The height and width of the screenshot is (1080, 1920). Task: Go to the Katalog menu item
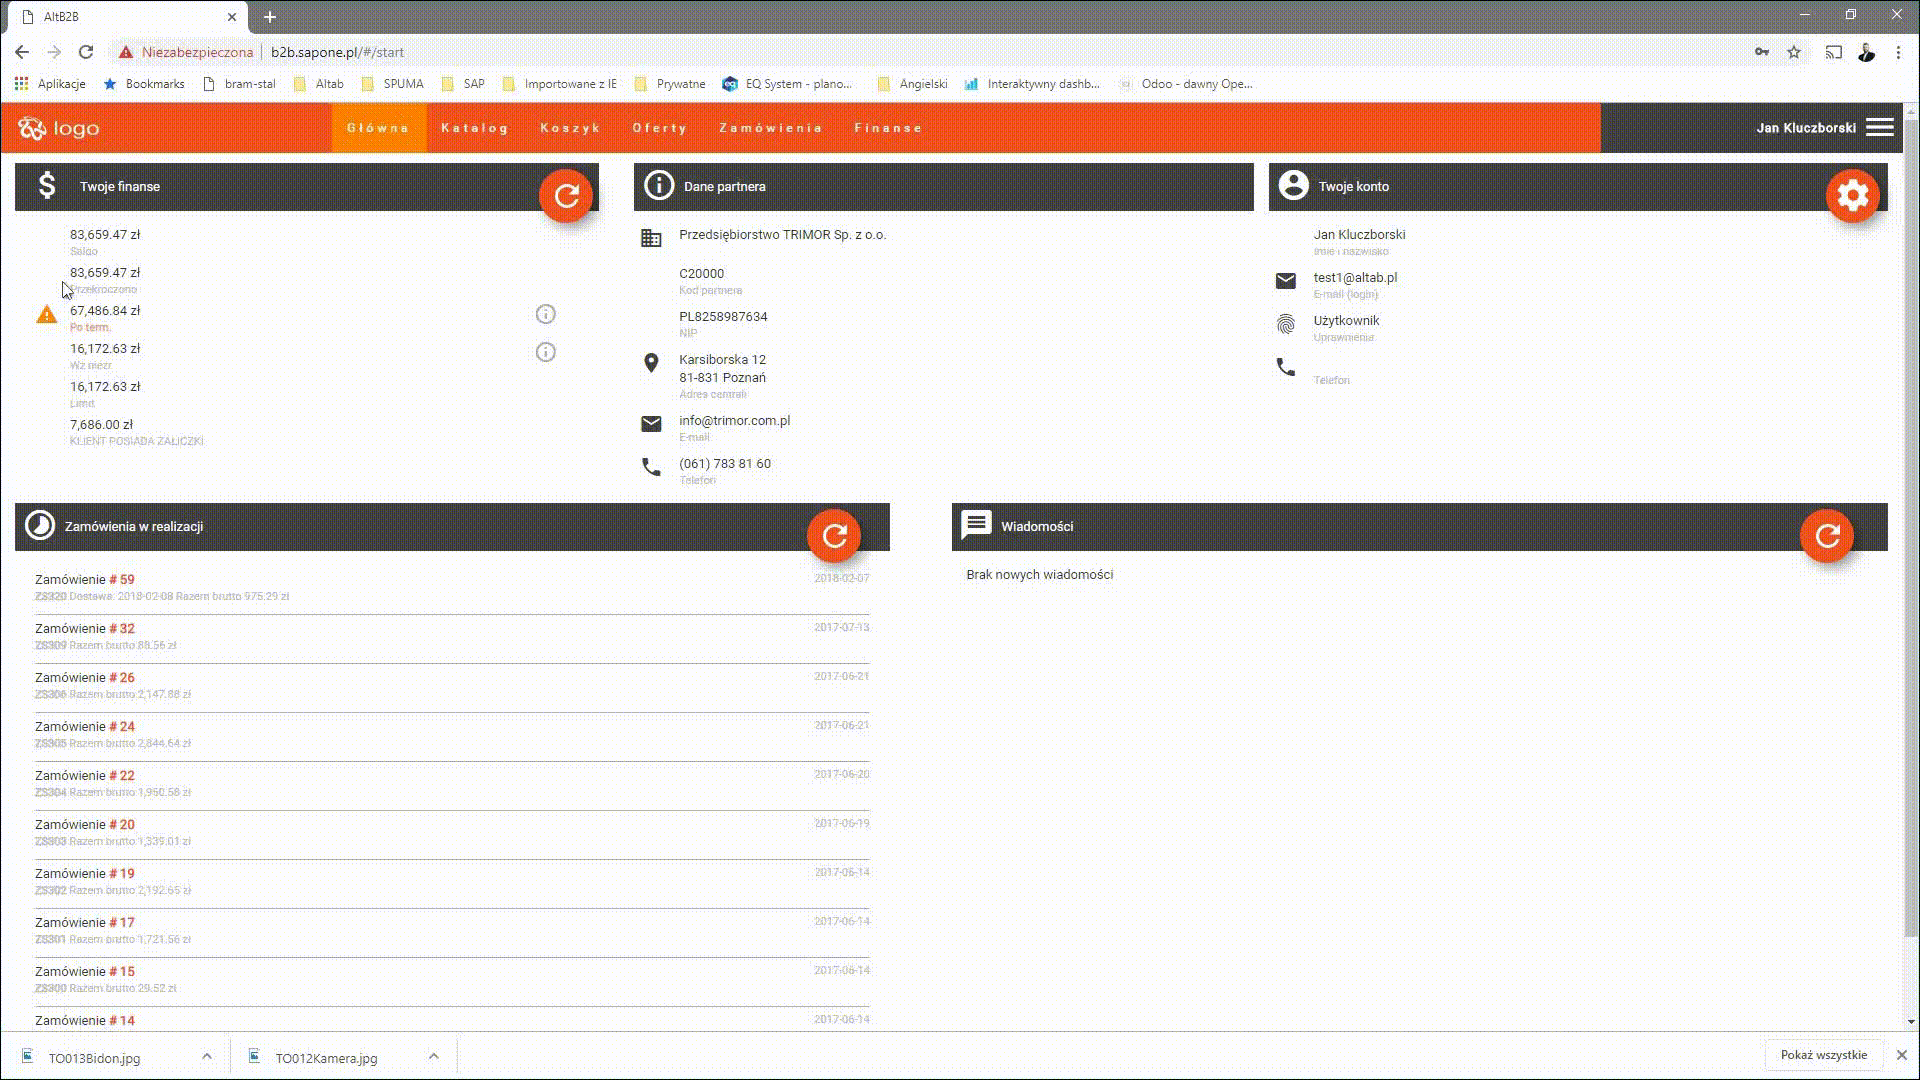coord(475,128)
